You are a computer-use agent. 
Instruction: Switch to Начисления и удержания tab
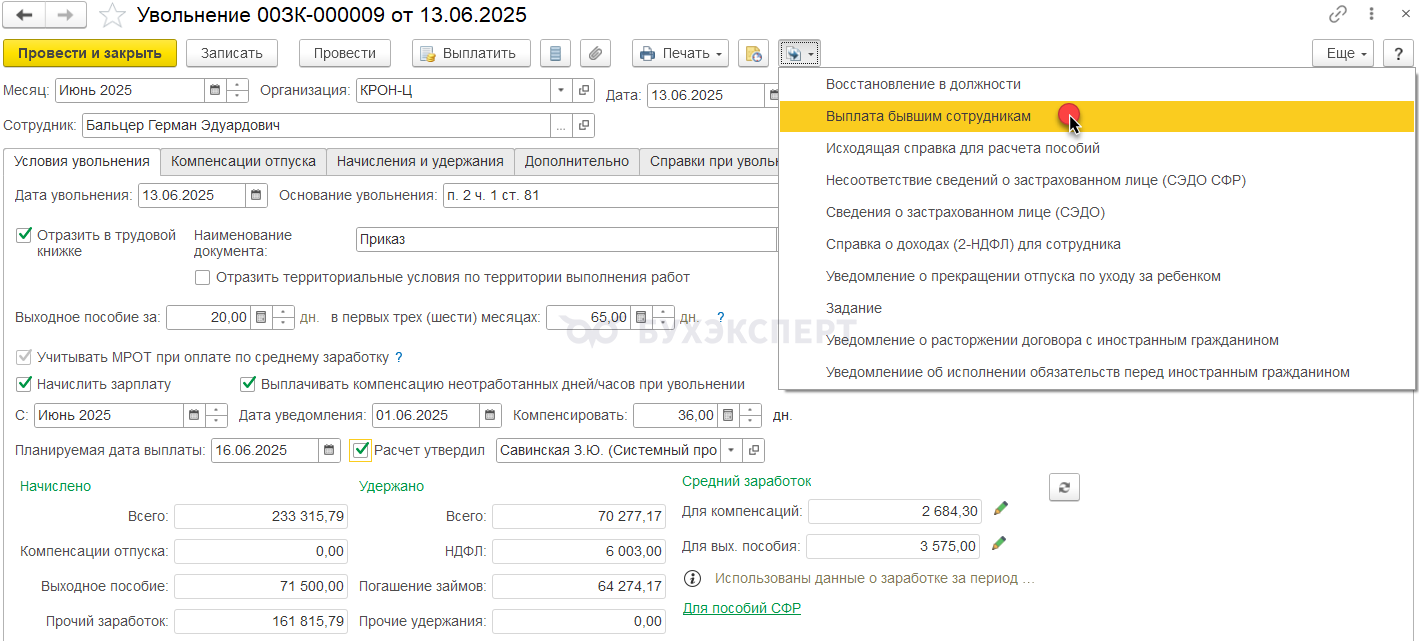click(420, 161)
